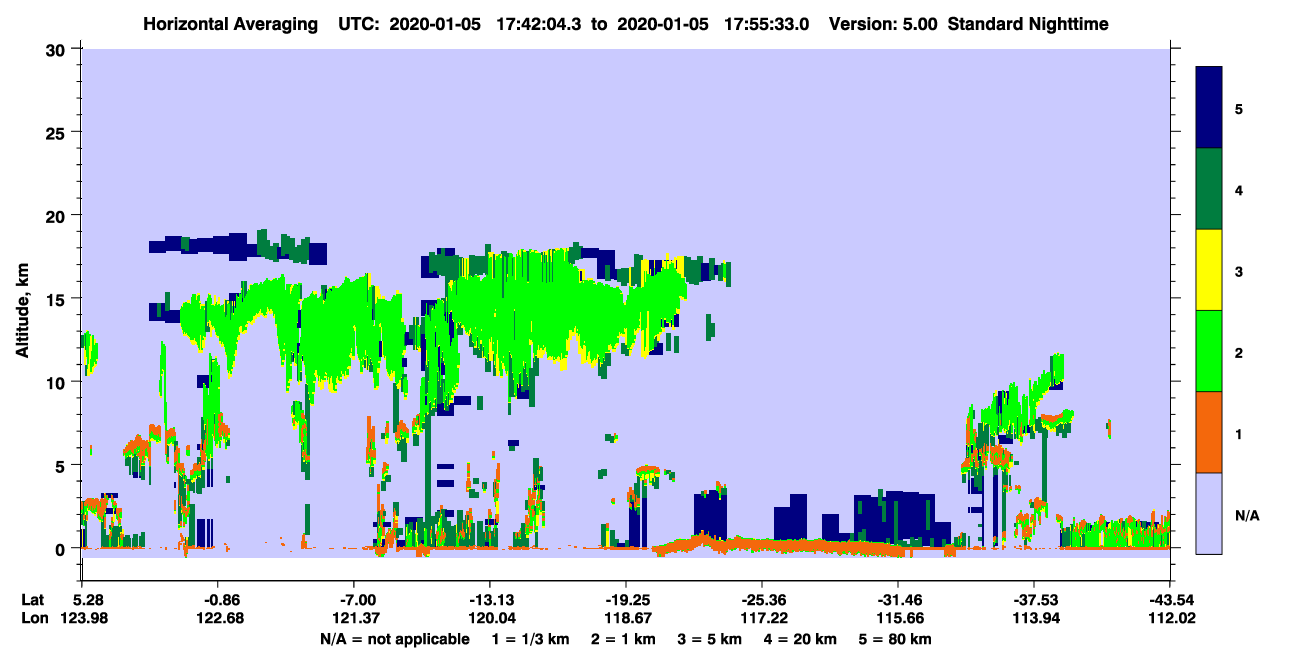1300x667 pixels.
Task: Click longitude value 120.04
Action: click(490, 617)
